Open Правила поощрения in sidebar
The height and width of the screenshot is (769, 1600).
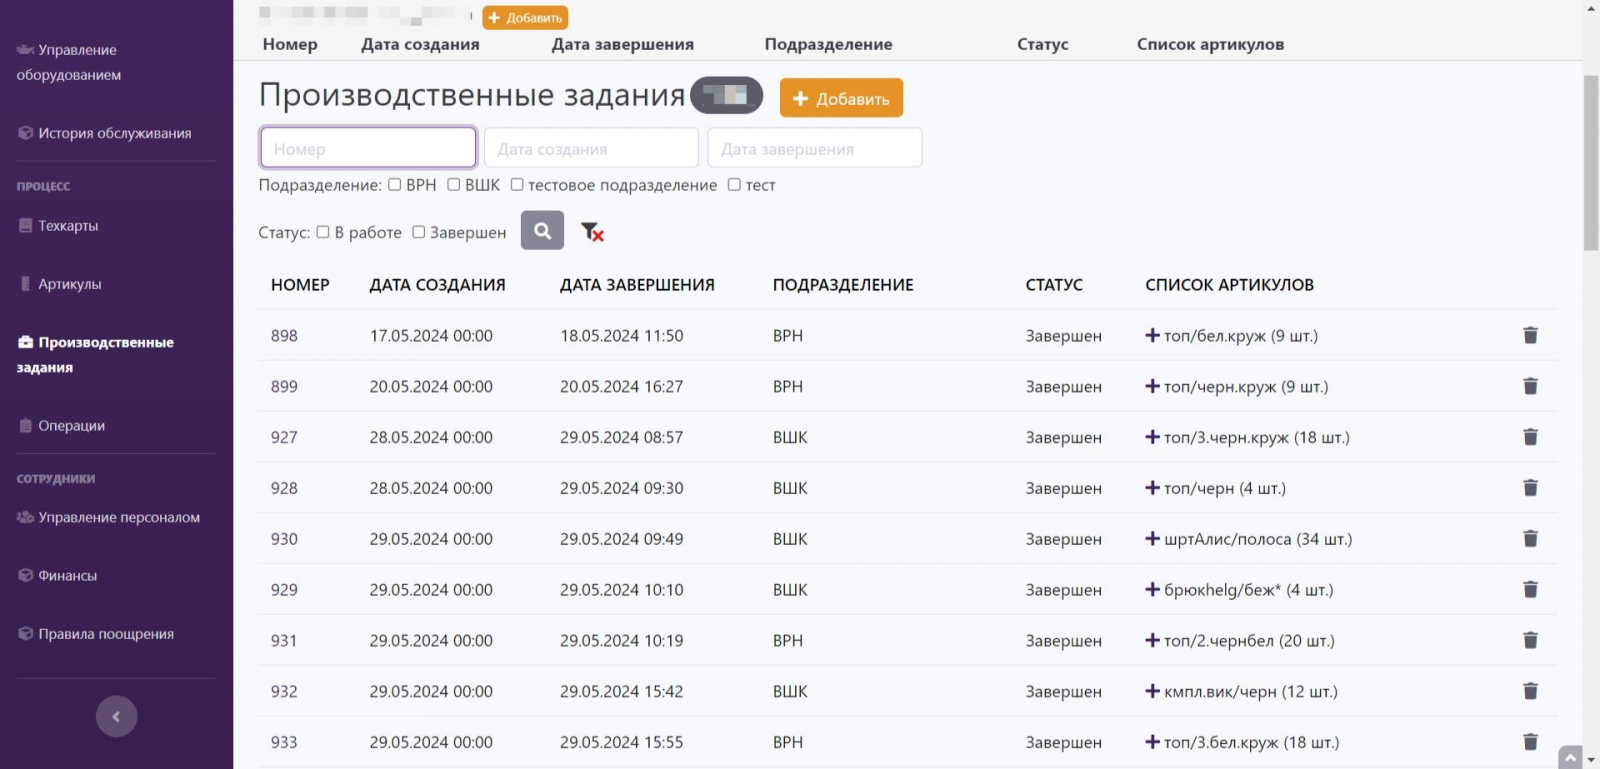(96, 634)
